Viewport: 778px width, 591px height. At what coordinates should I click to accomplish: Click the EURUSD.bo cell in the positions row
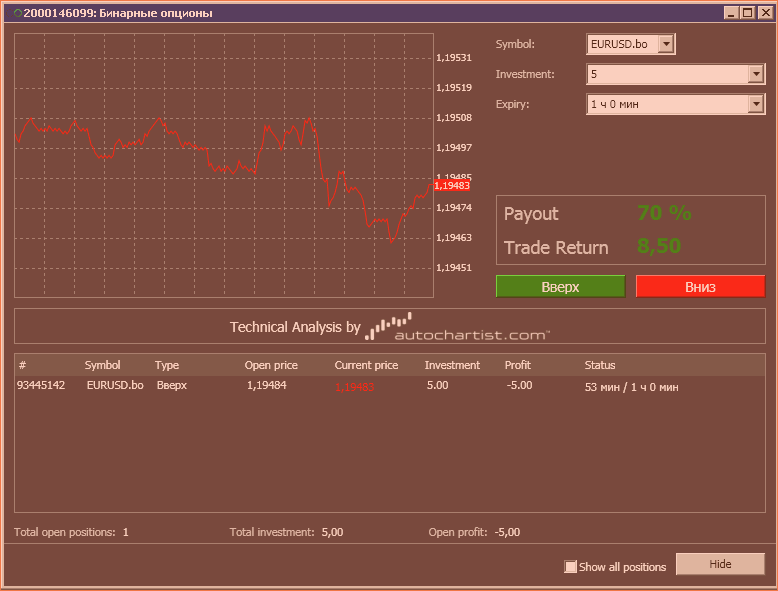[115, 386]
